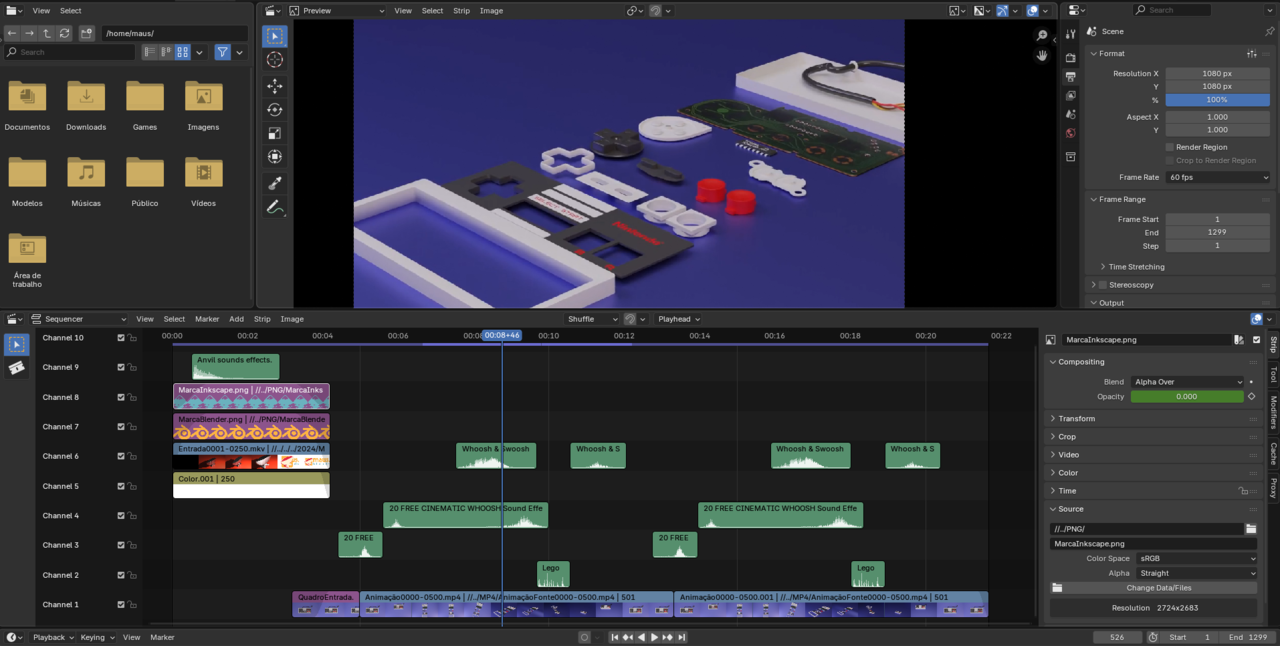Image resolution: width=1280 pixels, height=646 pixels.
Task: Toggle lock on Channel 3
Action: [132, 545]
